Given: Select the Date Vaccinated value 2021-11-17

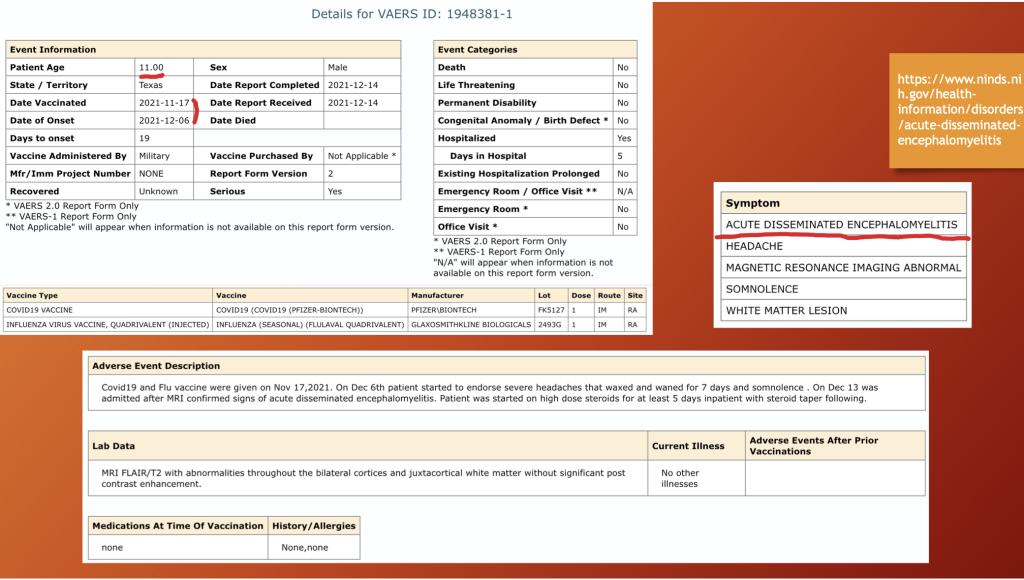Looking at the screenshot, I should point(164,103).
